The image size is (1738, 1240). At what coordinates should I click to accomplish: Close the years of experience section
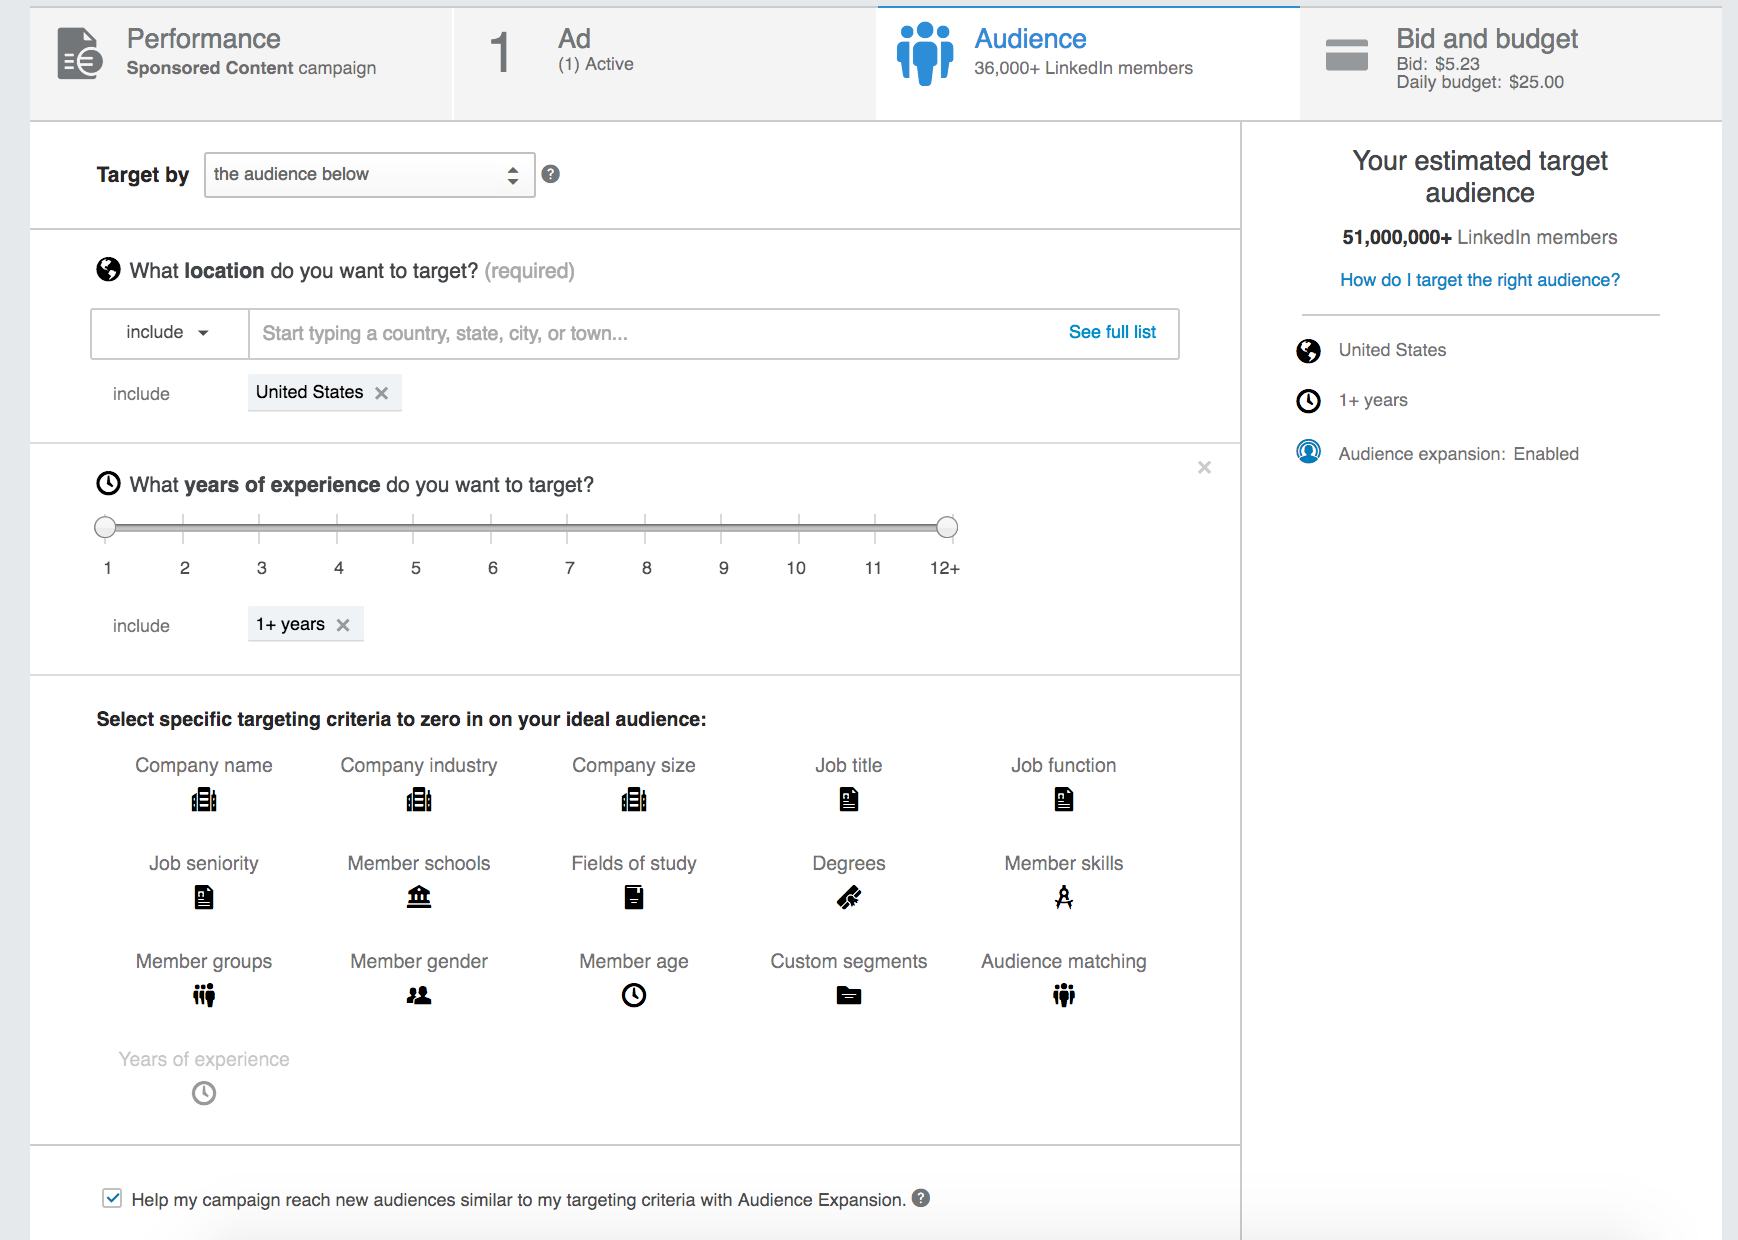coord(1205,467)
